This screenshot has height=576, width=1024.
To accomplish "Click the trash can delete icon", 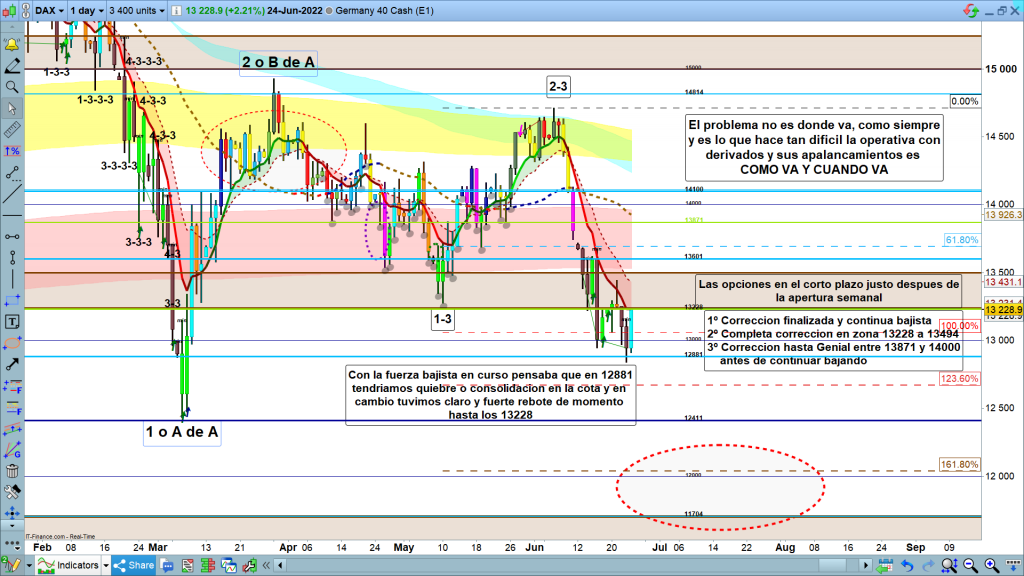I will [12, 471].
